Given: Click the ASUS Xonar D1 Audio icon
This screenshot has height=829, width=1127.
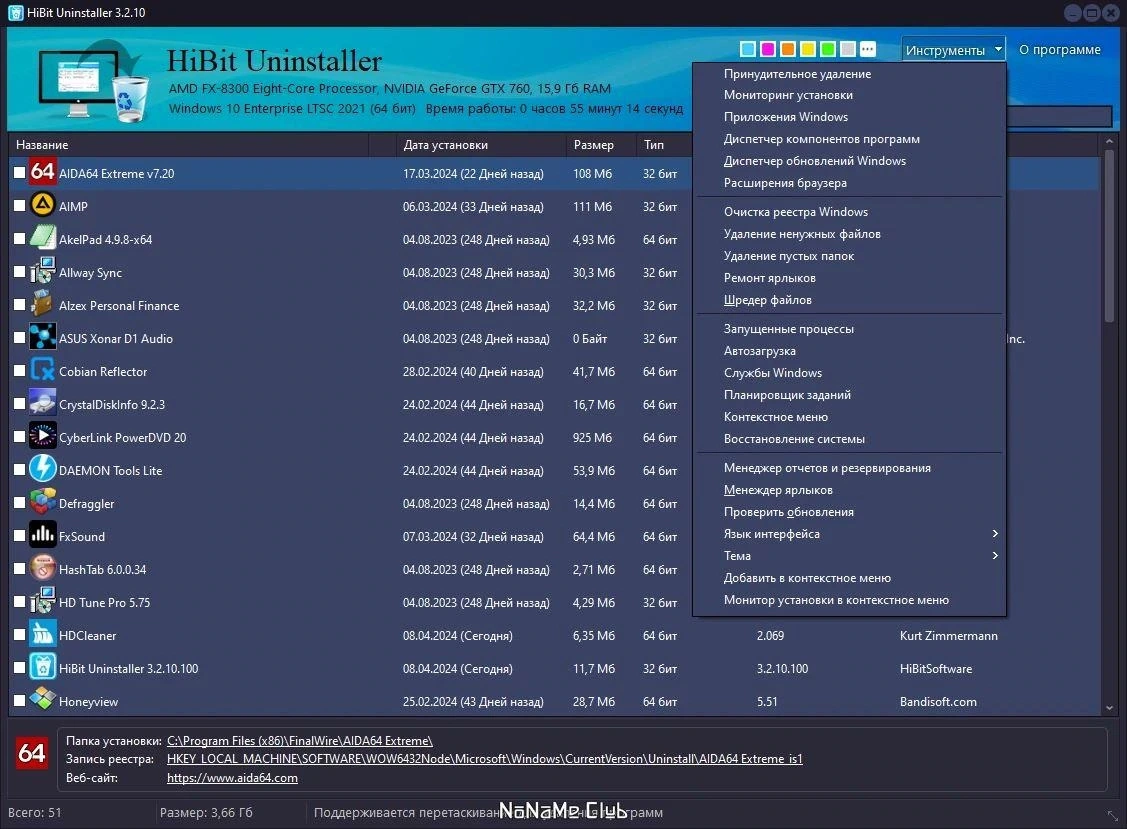Looking at the screenshot, I should (42, 338).
